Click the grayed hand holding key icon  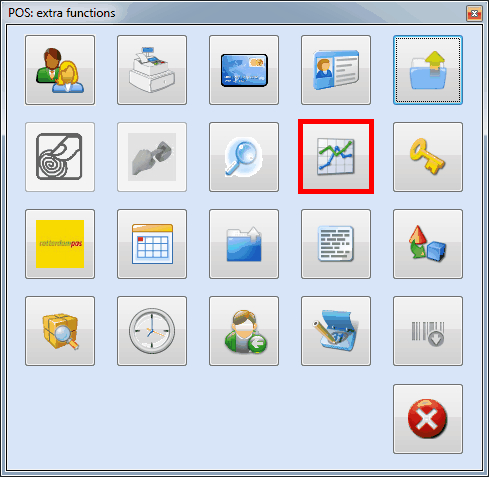pyautogui.click(x=152, y=157)
